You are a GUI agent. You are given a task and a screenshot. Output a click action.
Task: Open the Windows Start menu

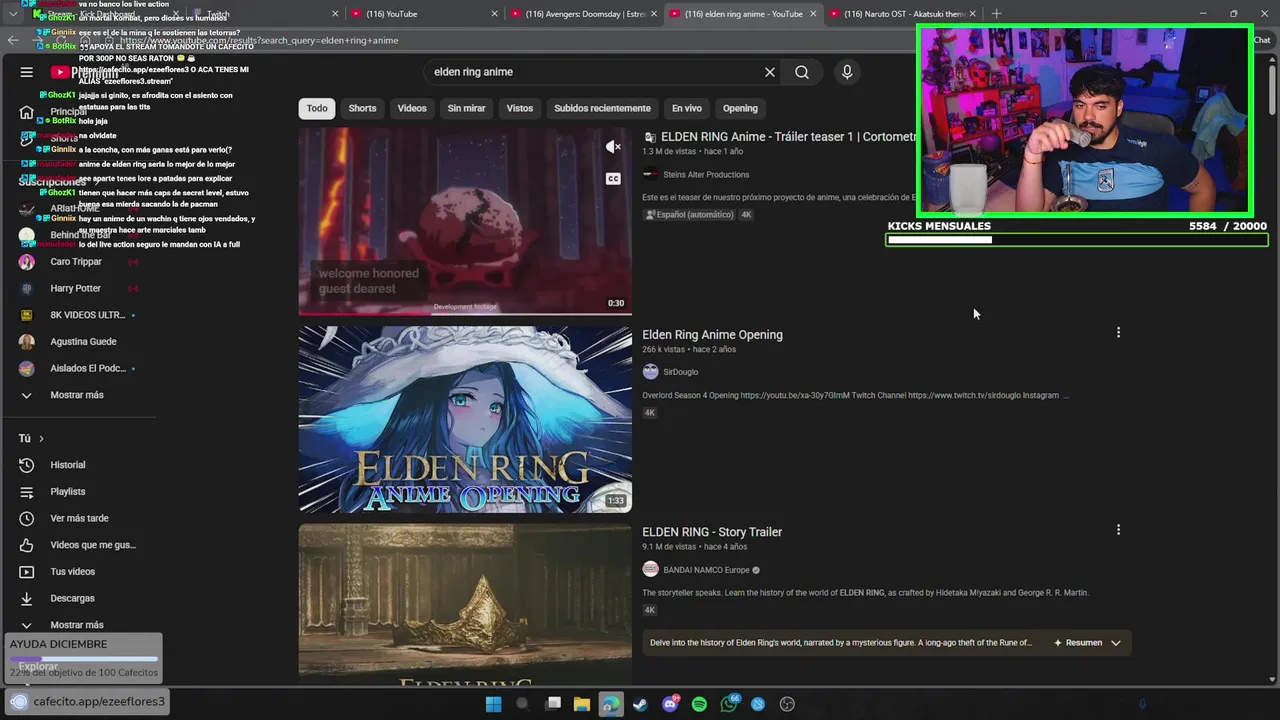pyautogui.click(x=493, y=704)
